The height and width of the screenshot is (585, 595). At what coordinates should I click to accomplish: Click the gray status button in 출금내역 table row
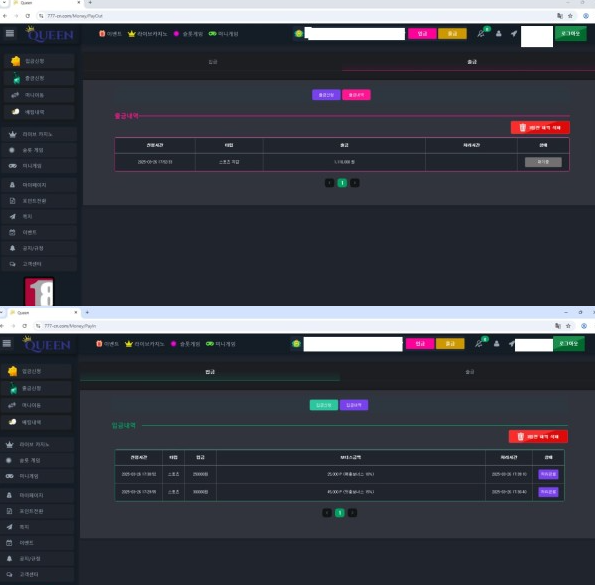pos(543,162)
